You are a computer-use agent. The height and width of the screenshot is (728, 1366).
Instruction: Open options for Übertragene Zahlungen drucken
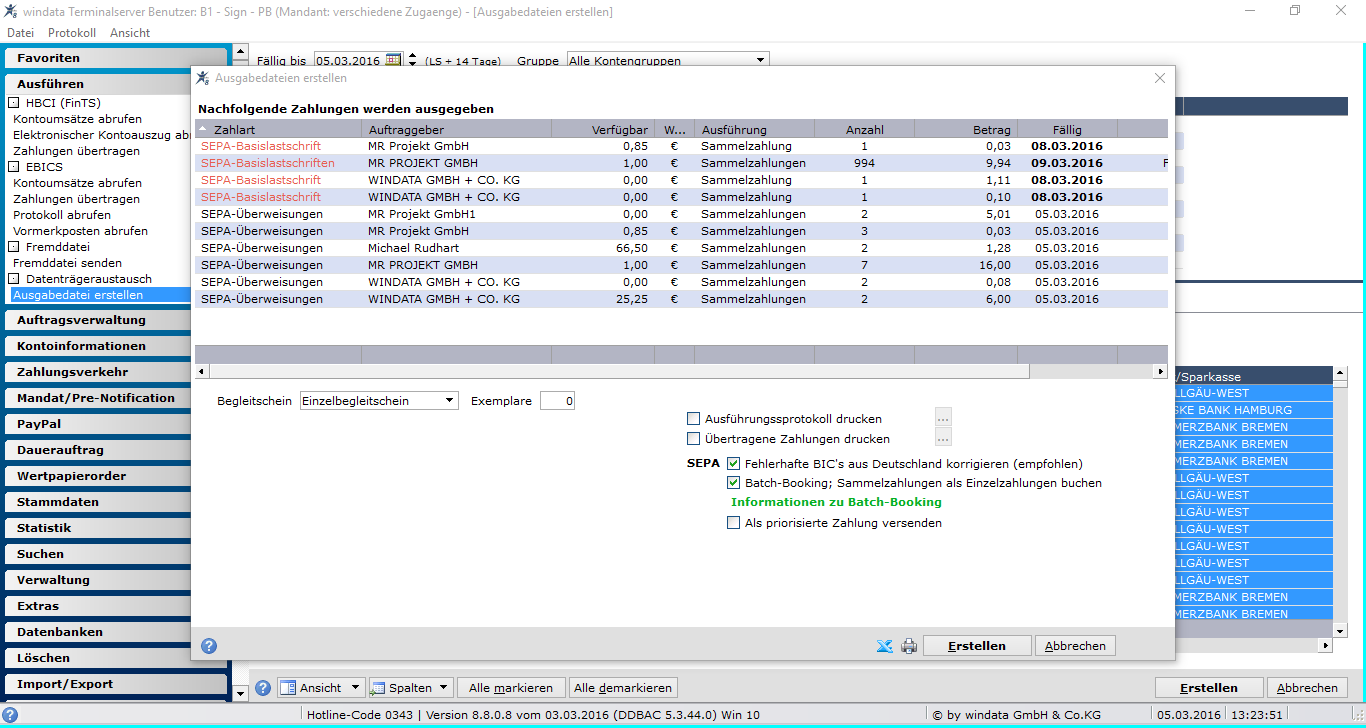point(943,437)
